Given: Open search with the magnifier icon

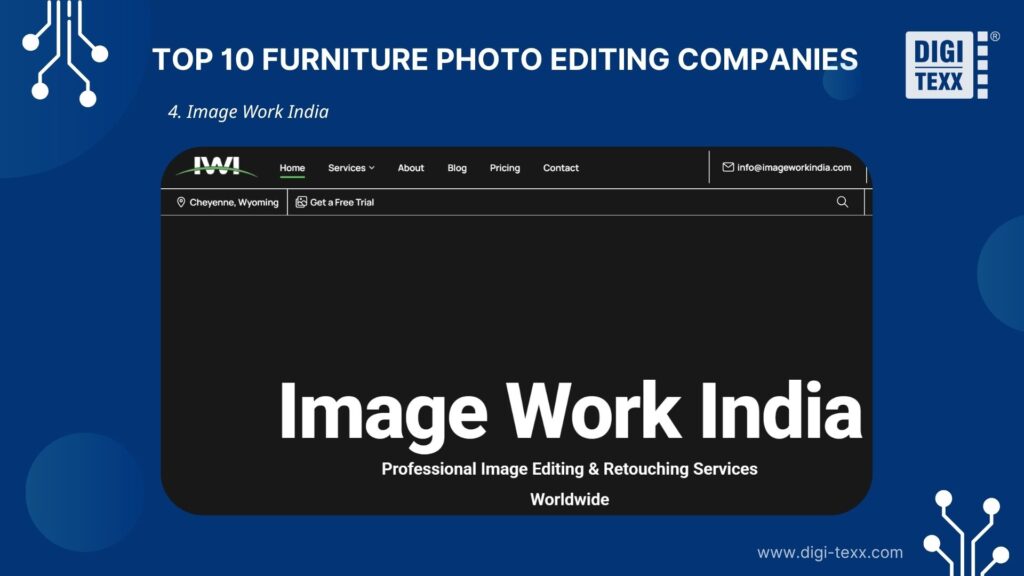Looking at the screenshot, I should pyautogui.click(x=842, y=202).
